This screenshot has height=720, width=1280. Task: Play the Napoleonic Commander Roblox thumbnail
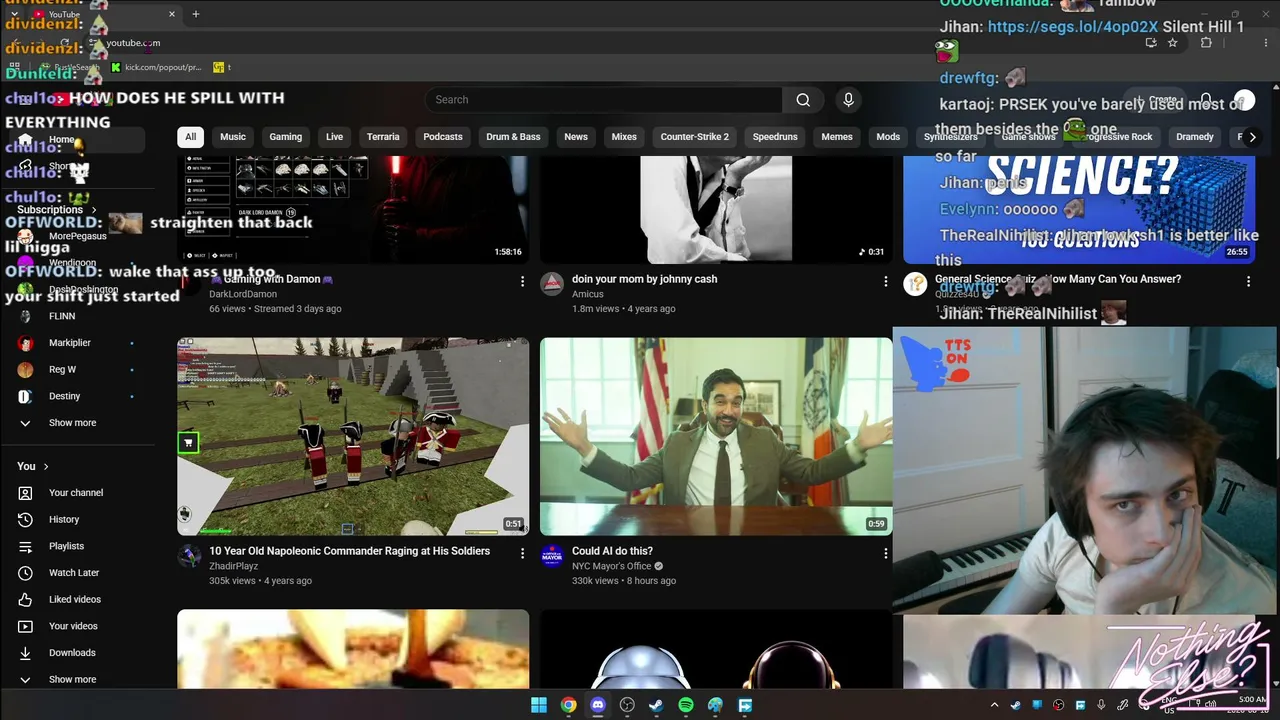click(x=353, y=436)
